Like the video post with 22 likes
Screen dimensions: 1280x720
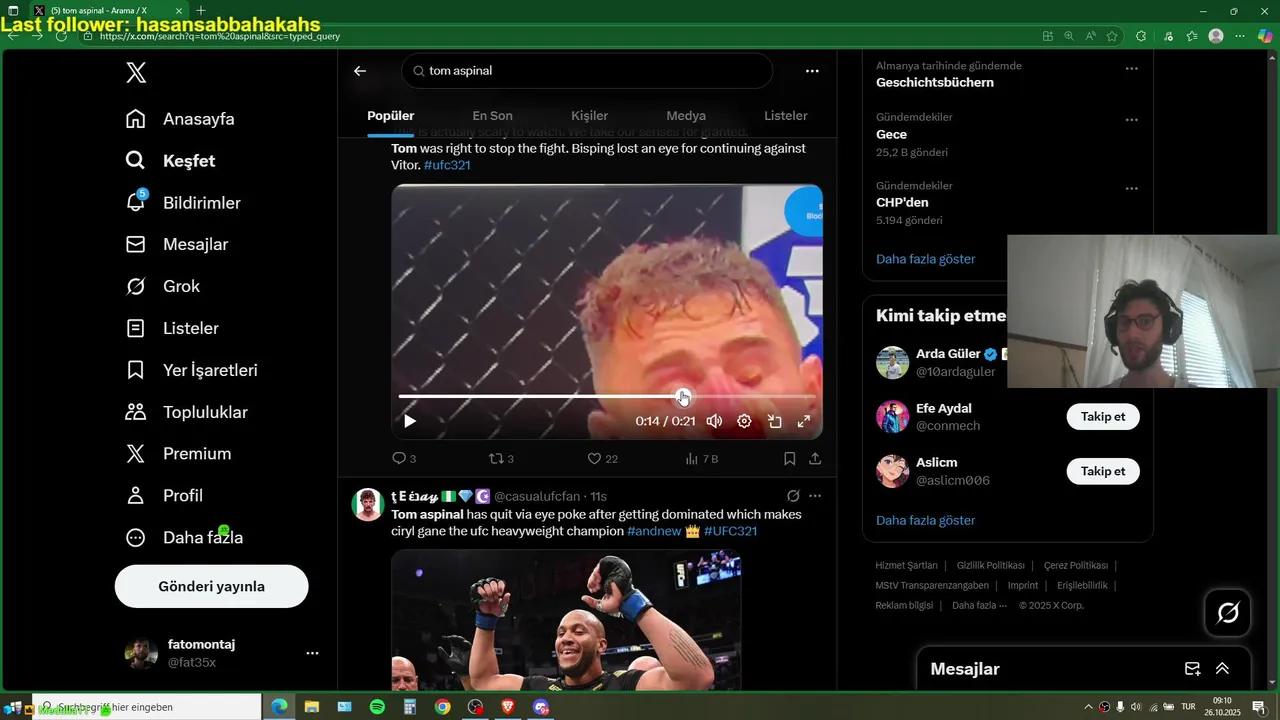602,459
